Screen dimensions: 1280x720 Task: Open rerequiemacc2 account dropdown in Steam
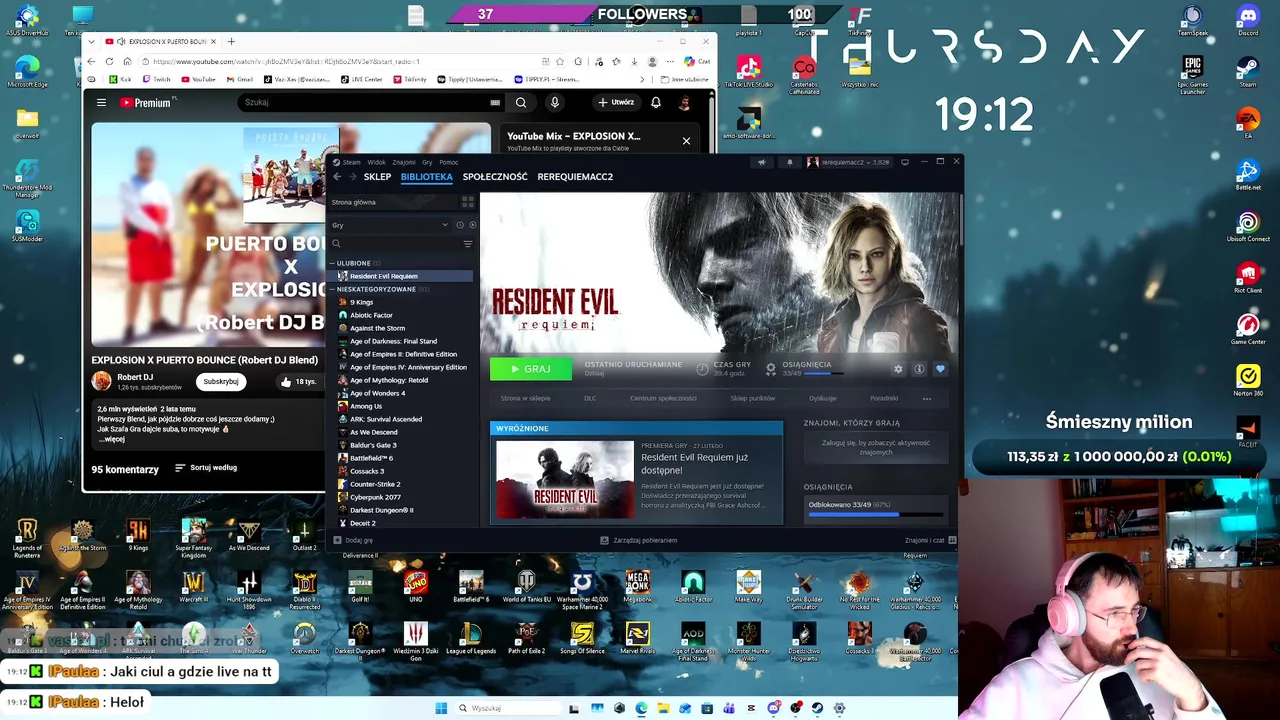coord(848,162)
